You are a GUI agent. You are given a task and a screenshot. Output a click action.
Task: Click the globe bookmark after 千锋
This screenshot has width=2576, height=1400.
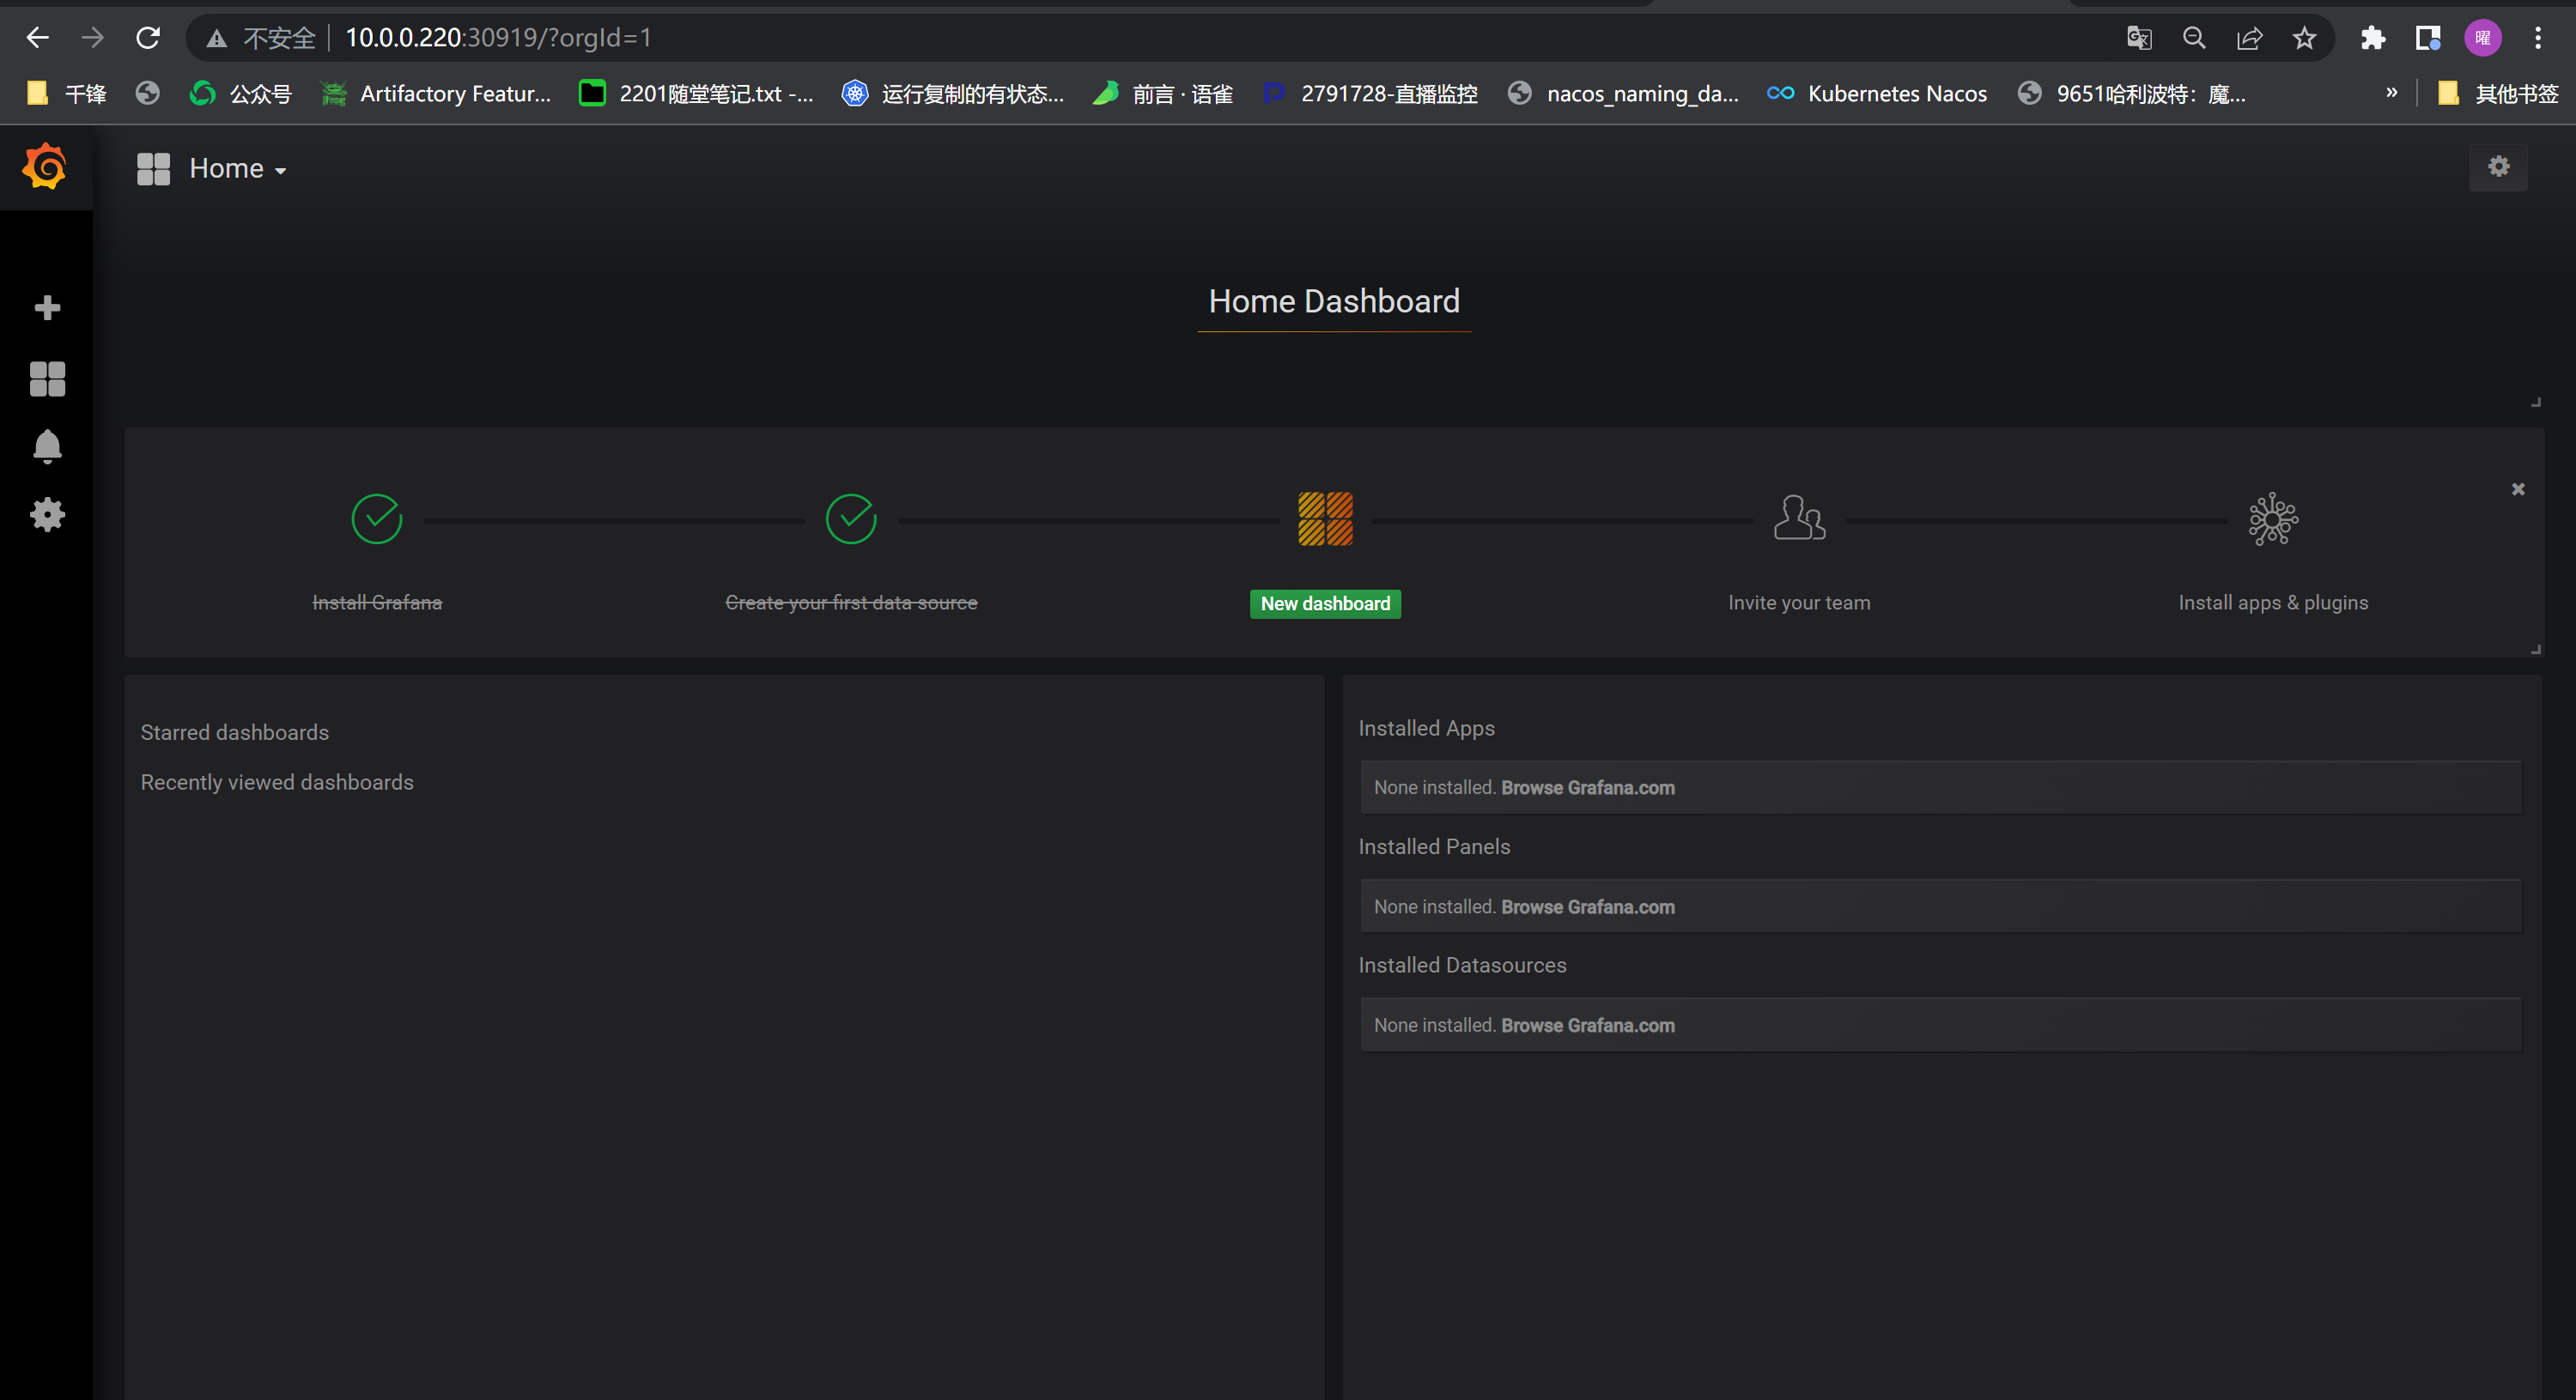coord(148,94)
